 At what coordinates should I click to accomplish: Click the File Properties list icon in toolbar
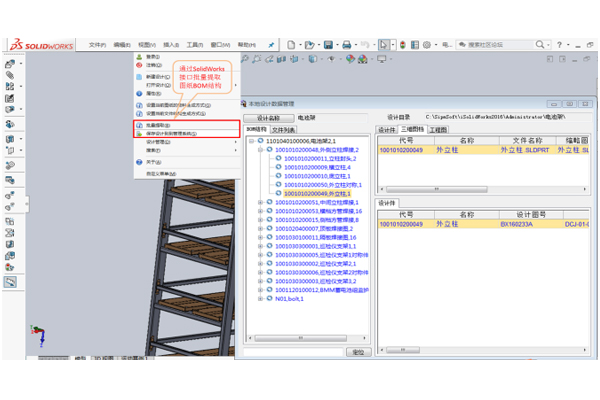[x=415, y=45]
